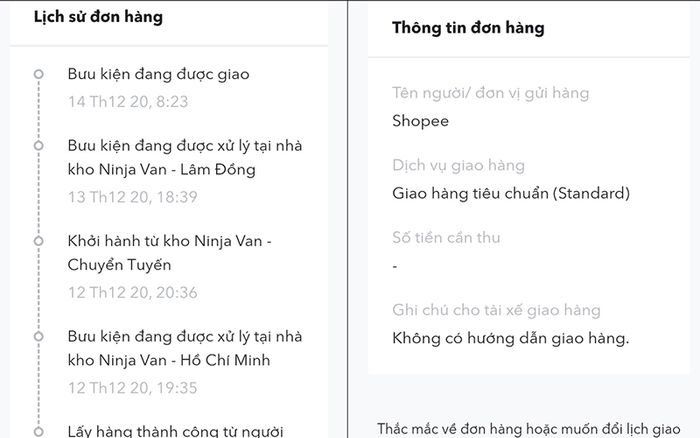Select 'Giao hàng tiêu chuẩn (Standard)' text
The image size is (700, 438).
(x=511, y=193)
